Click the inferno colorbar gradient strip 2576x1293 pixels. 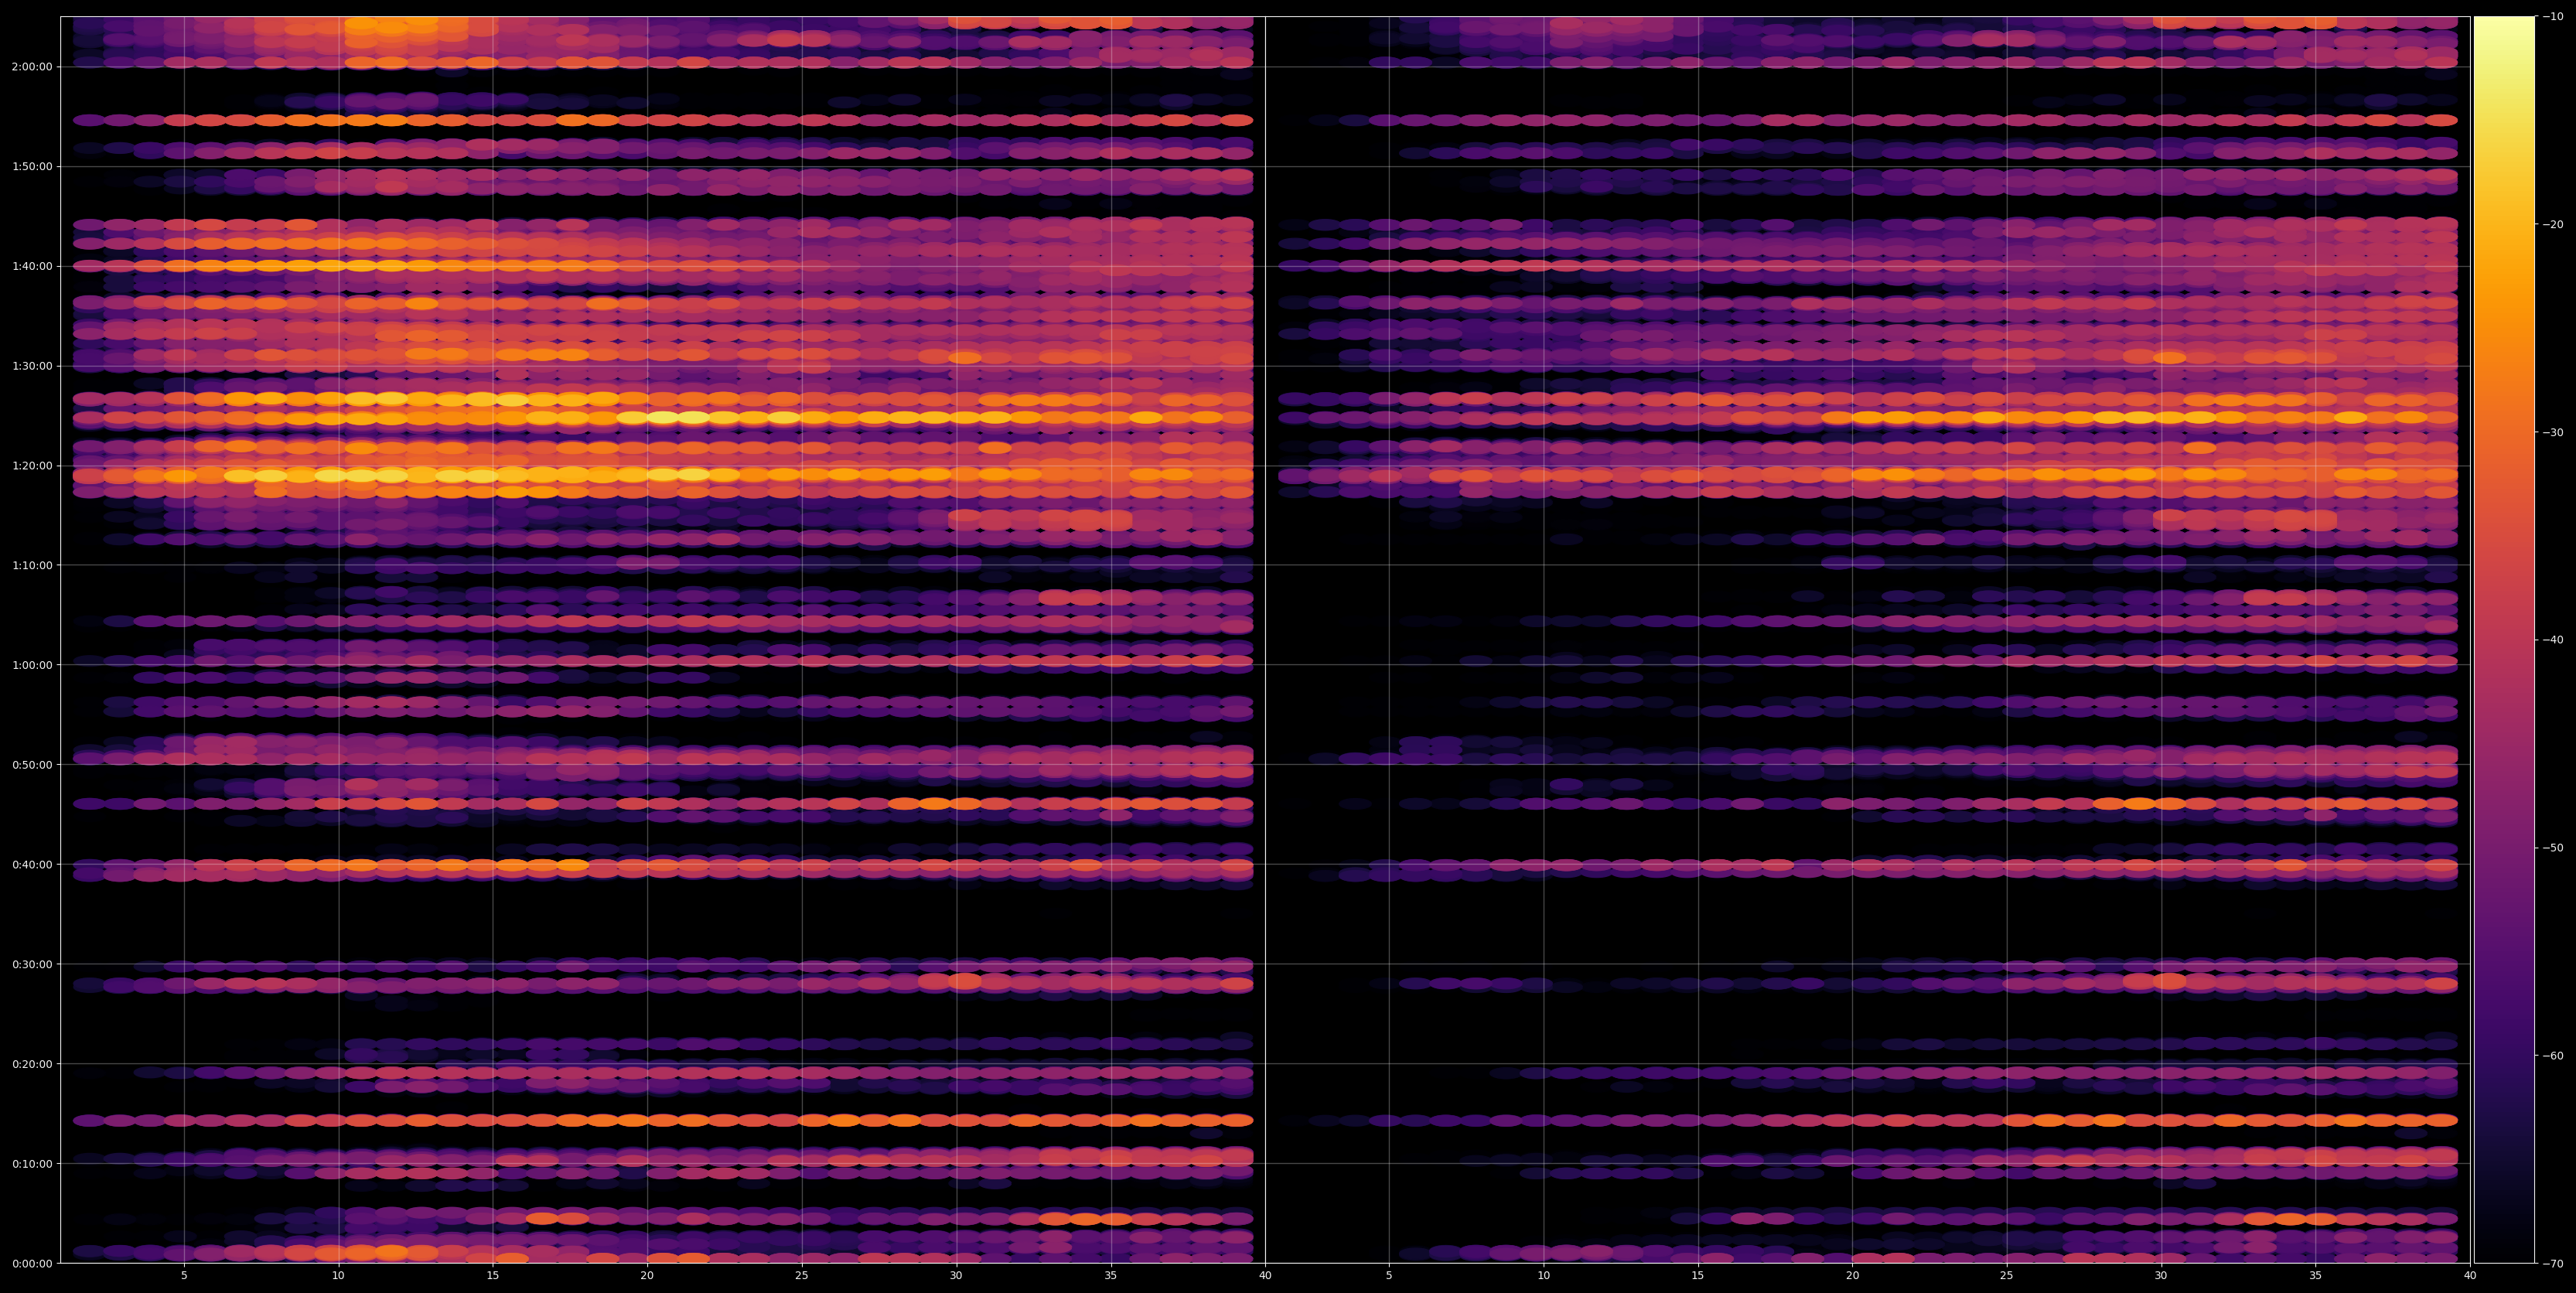(2504, 640)
